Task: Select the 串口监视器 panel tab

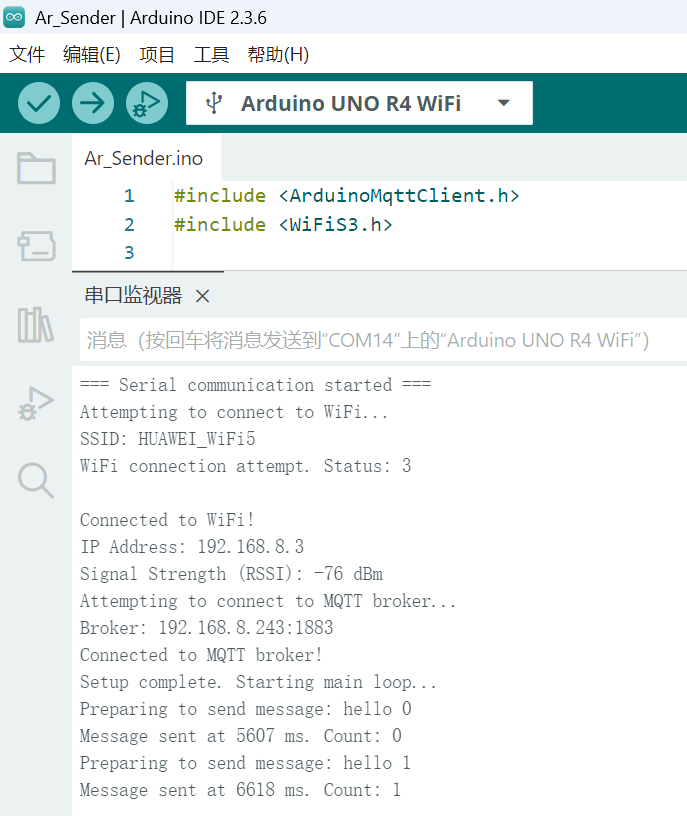Action: [133, 296]
